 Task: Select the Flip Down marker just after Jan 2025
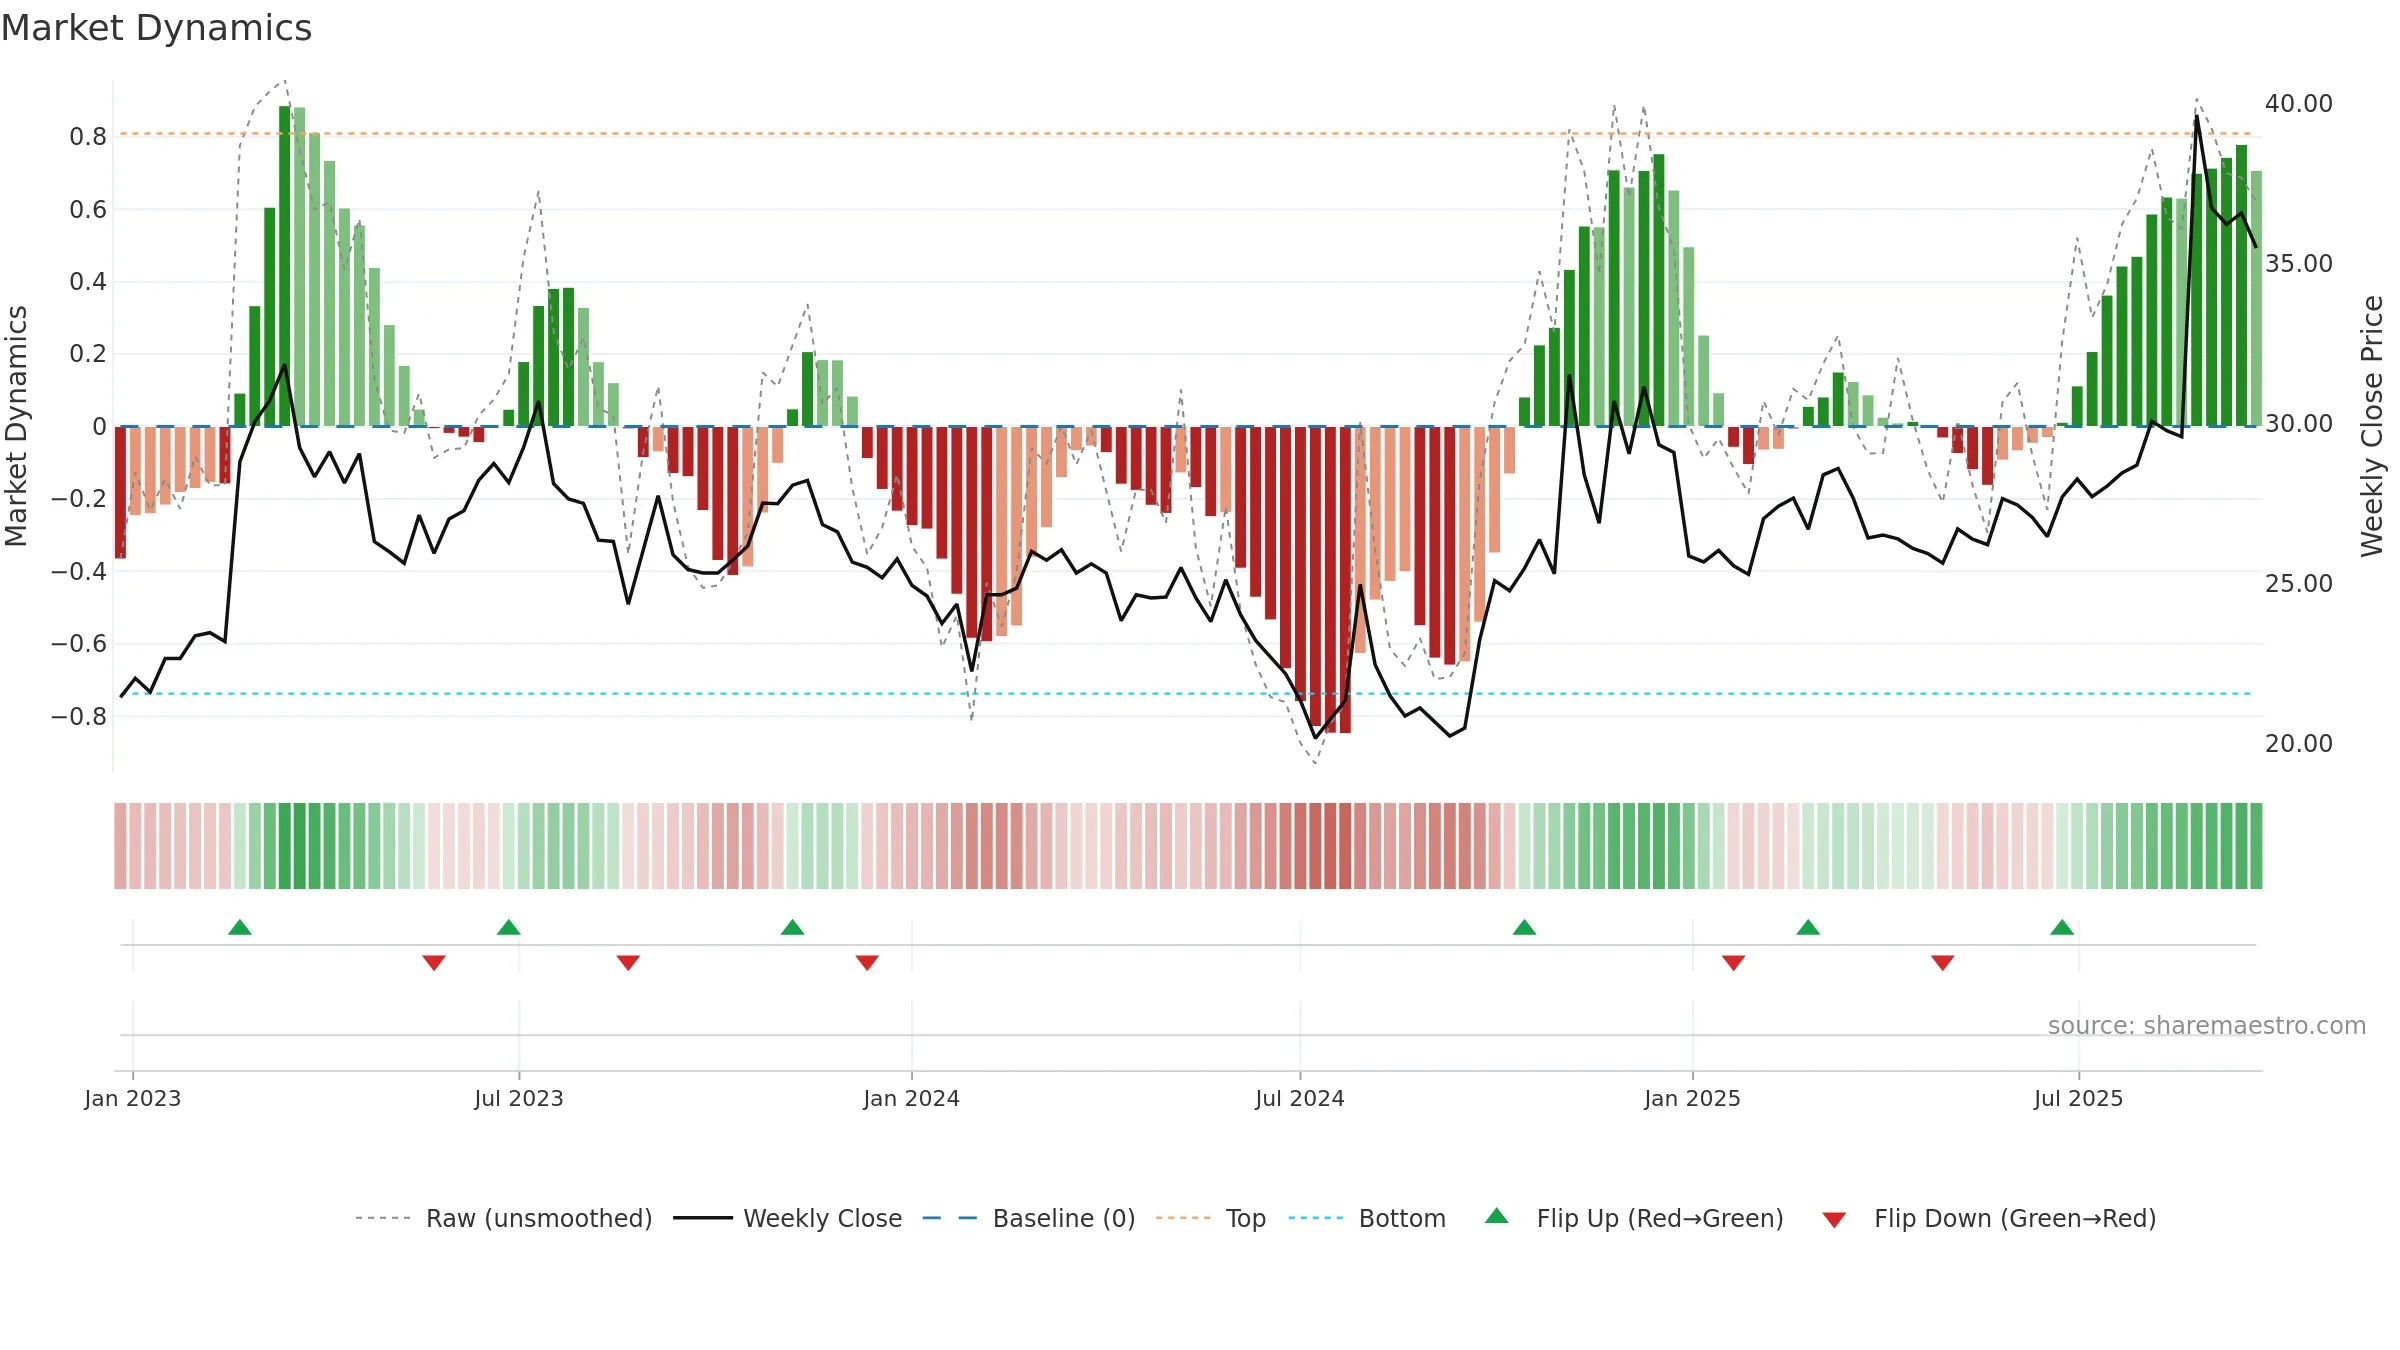[1734, 963]
